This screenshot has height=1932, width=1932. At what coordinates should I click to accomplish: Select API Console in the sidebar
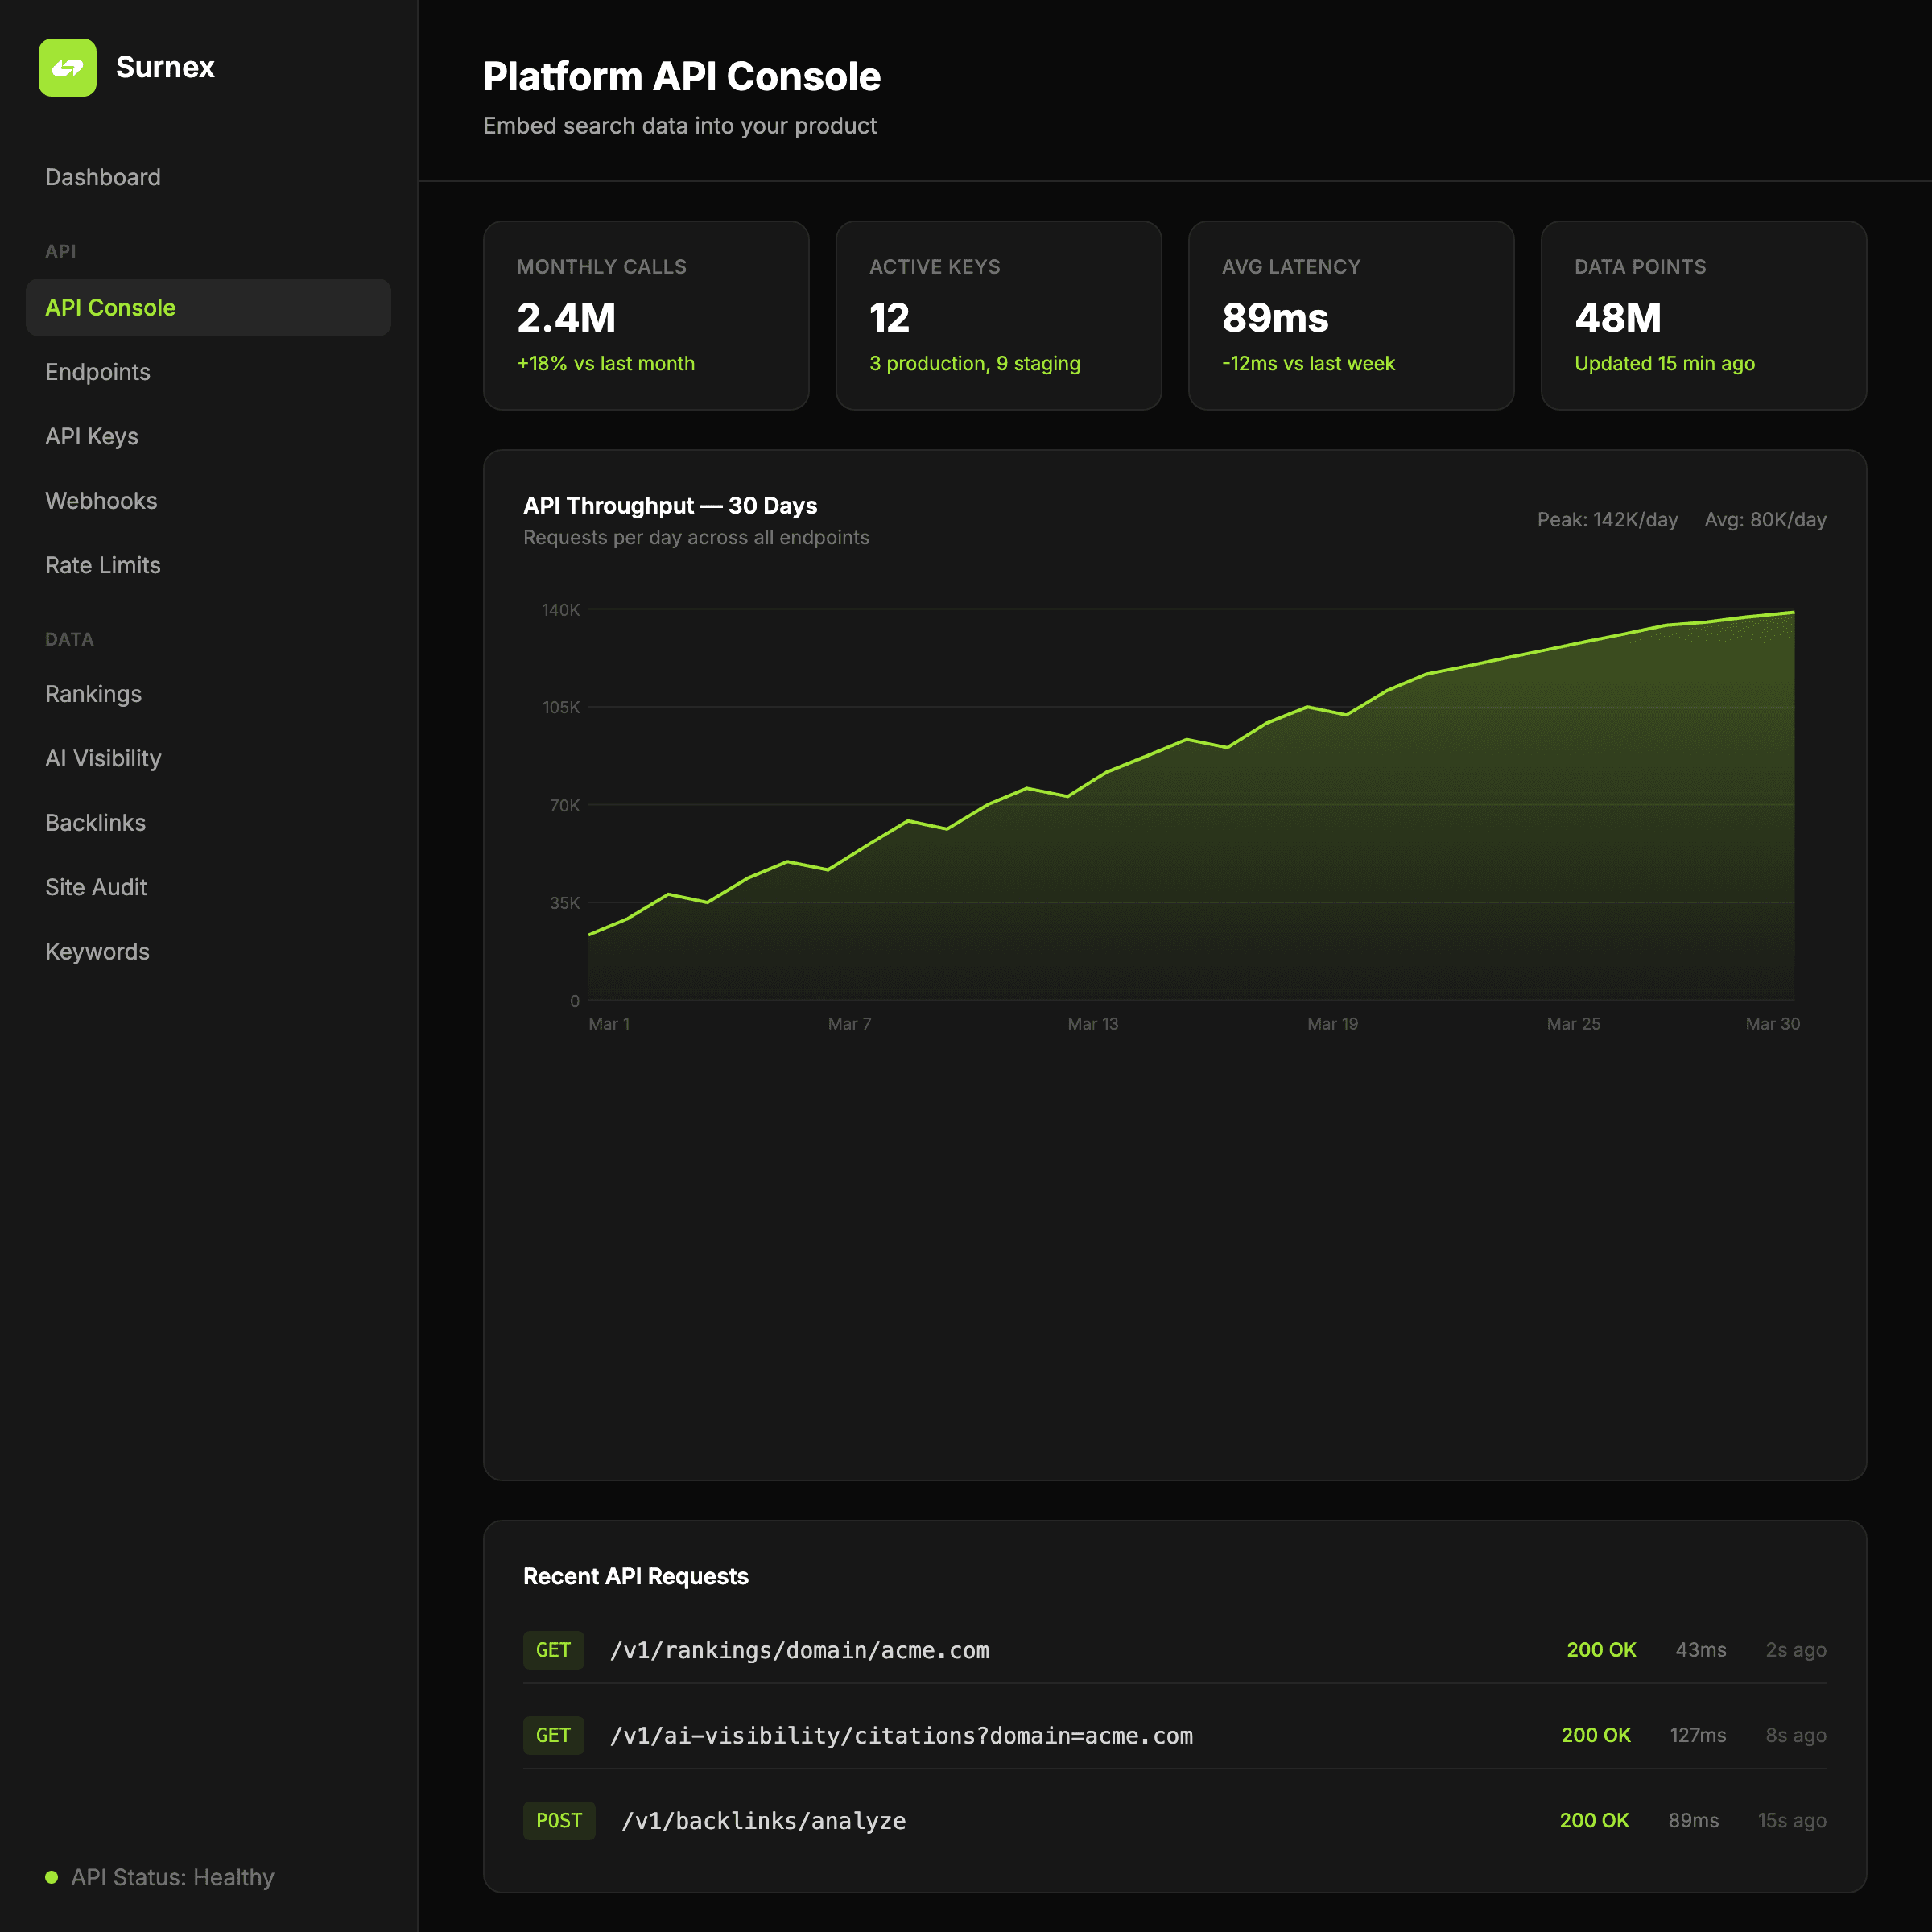(110, 307)
